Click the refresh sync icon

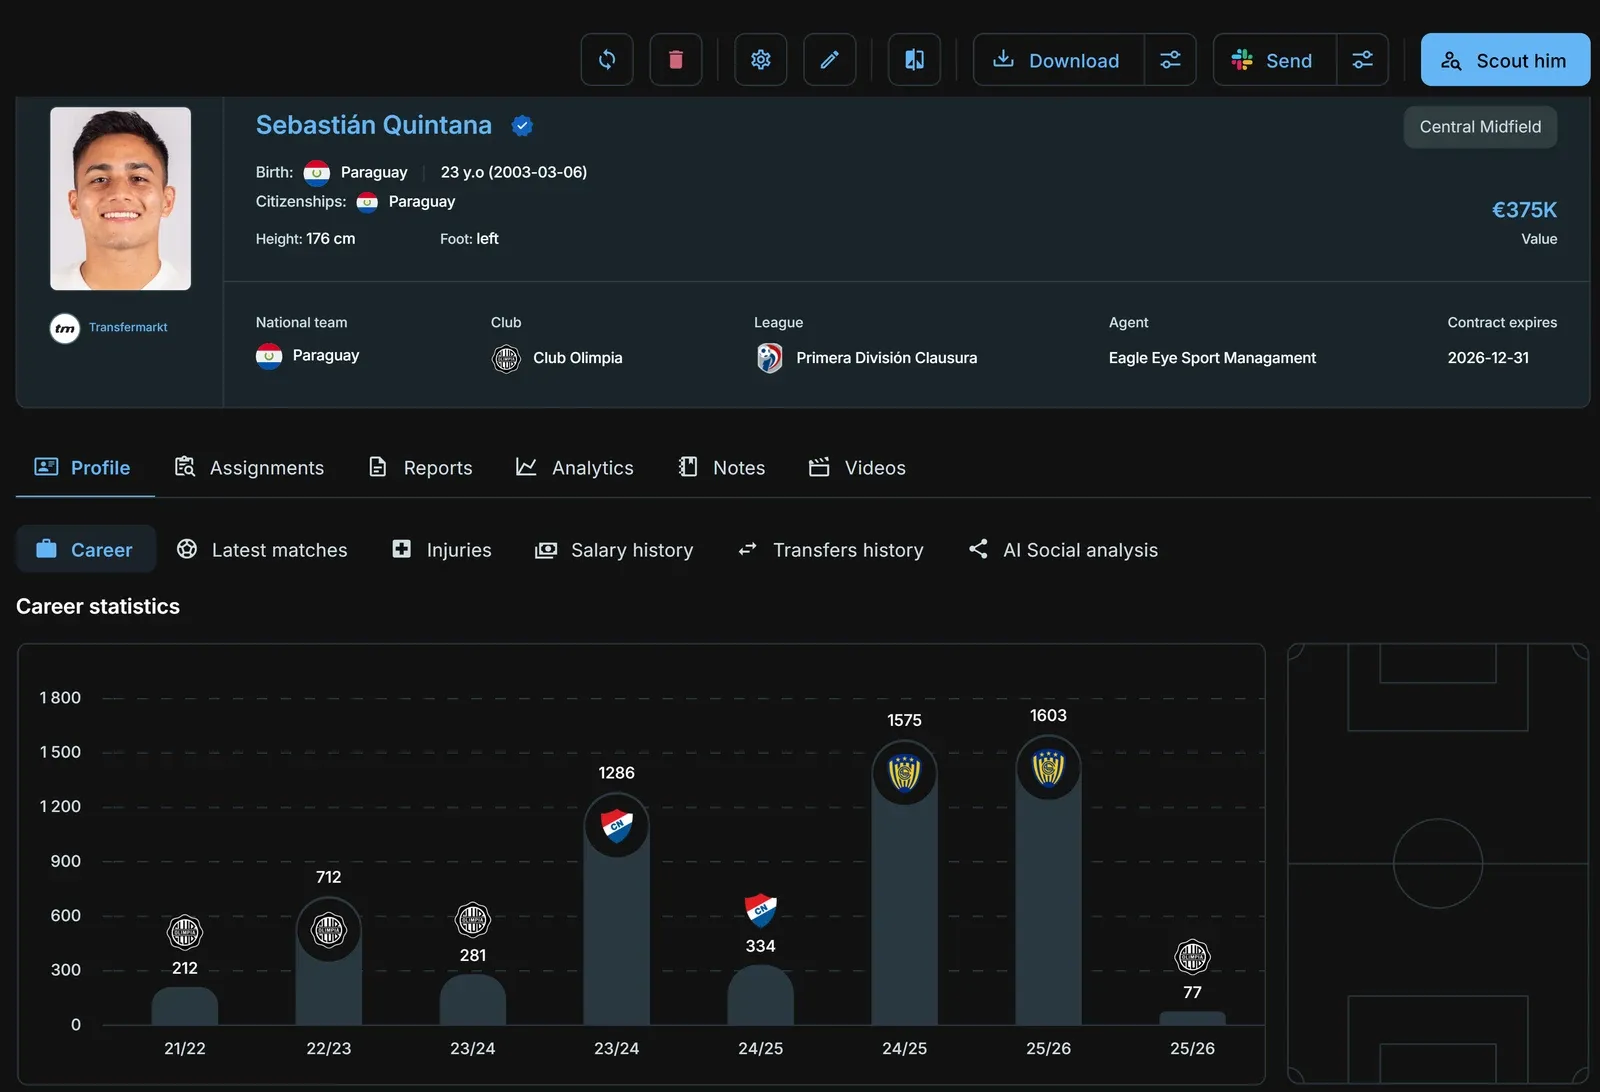point(607,60)
